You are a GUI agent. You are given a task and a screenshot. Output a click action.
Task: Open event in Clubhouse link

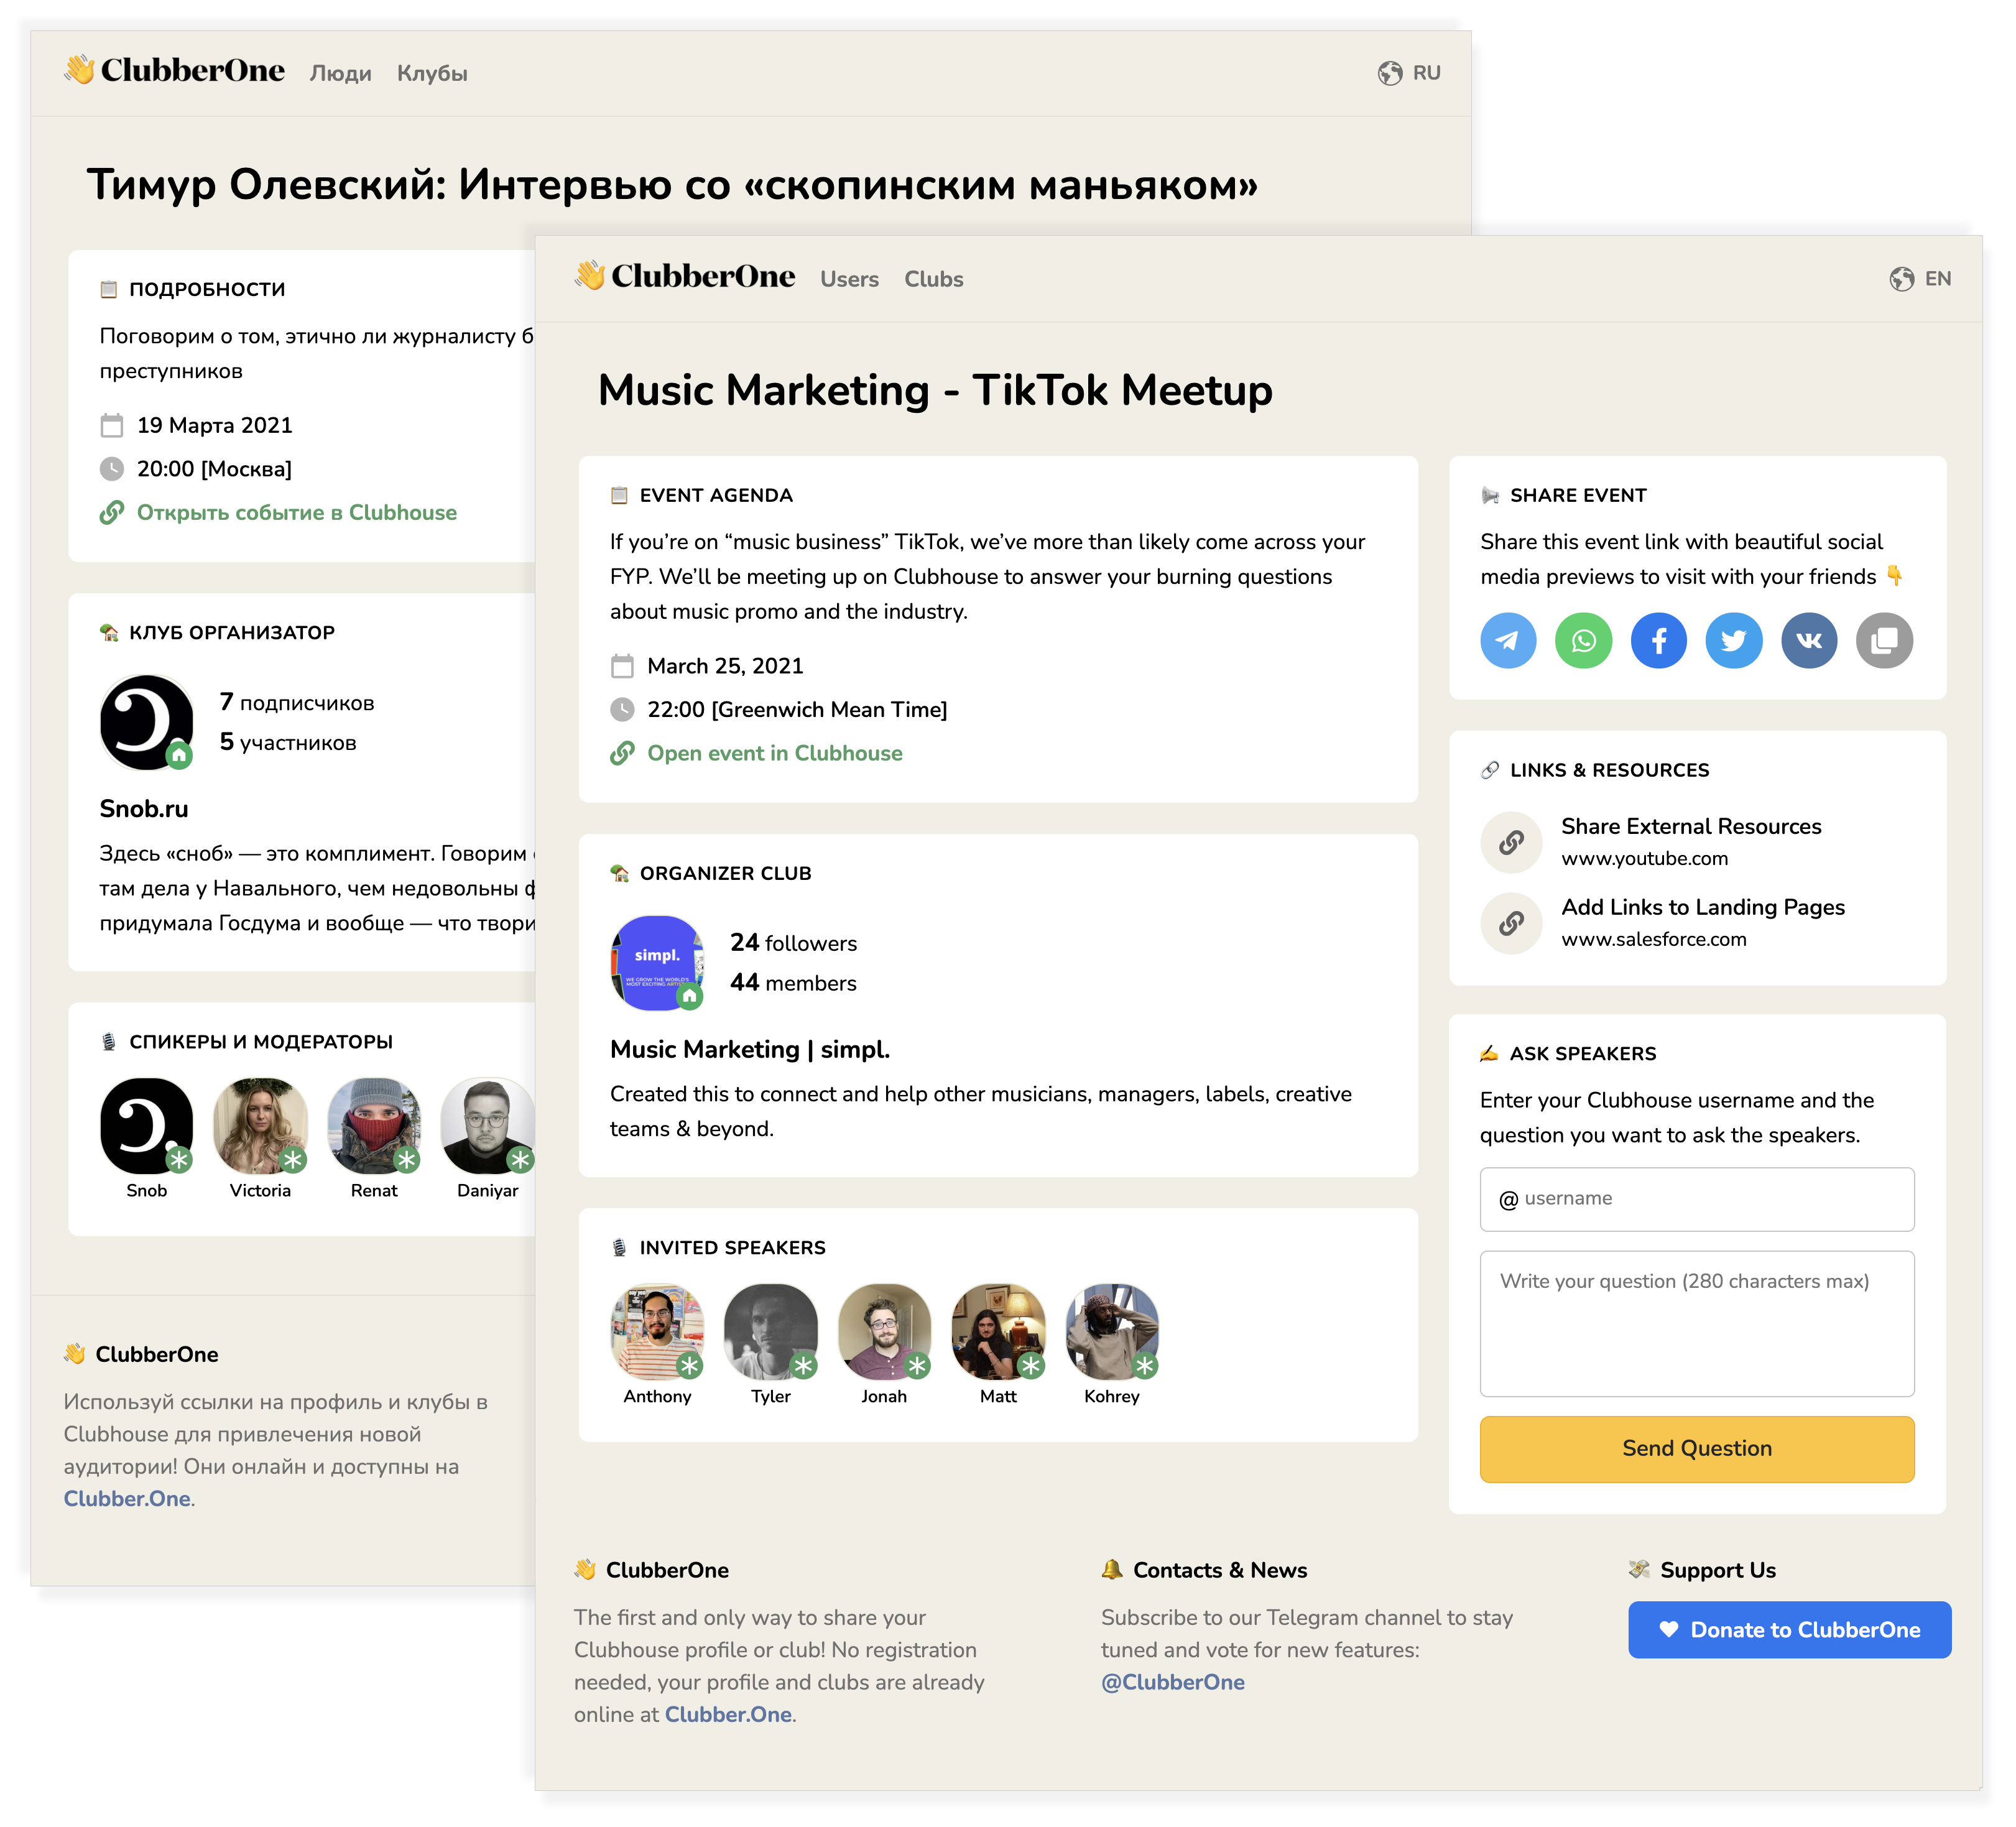(x=774, y=753)
